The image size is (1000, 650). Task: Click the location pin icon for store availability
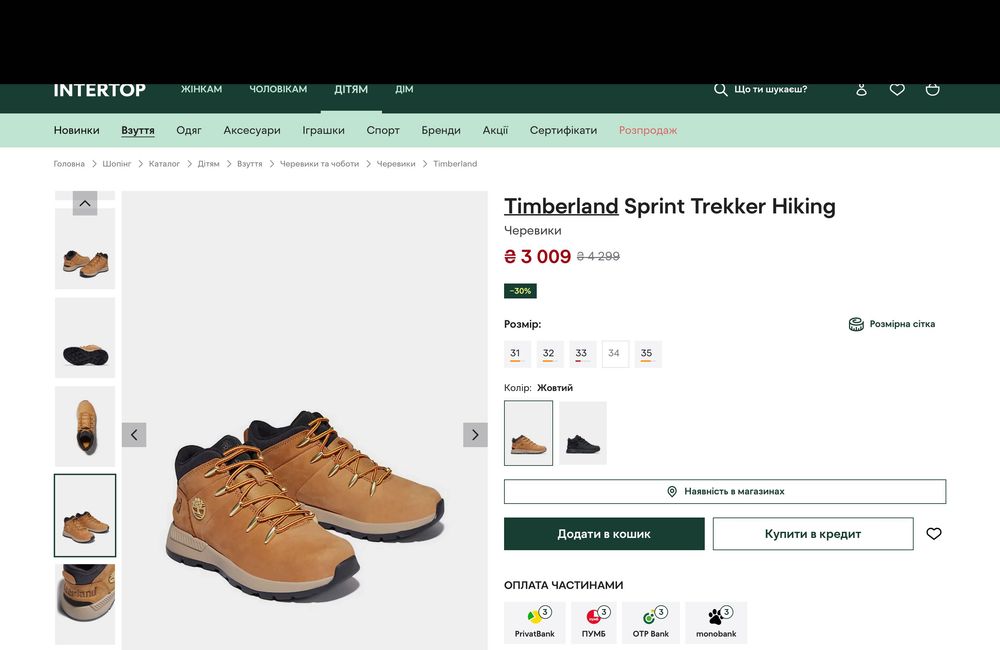[x=672, y=491]
